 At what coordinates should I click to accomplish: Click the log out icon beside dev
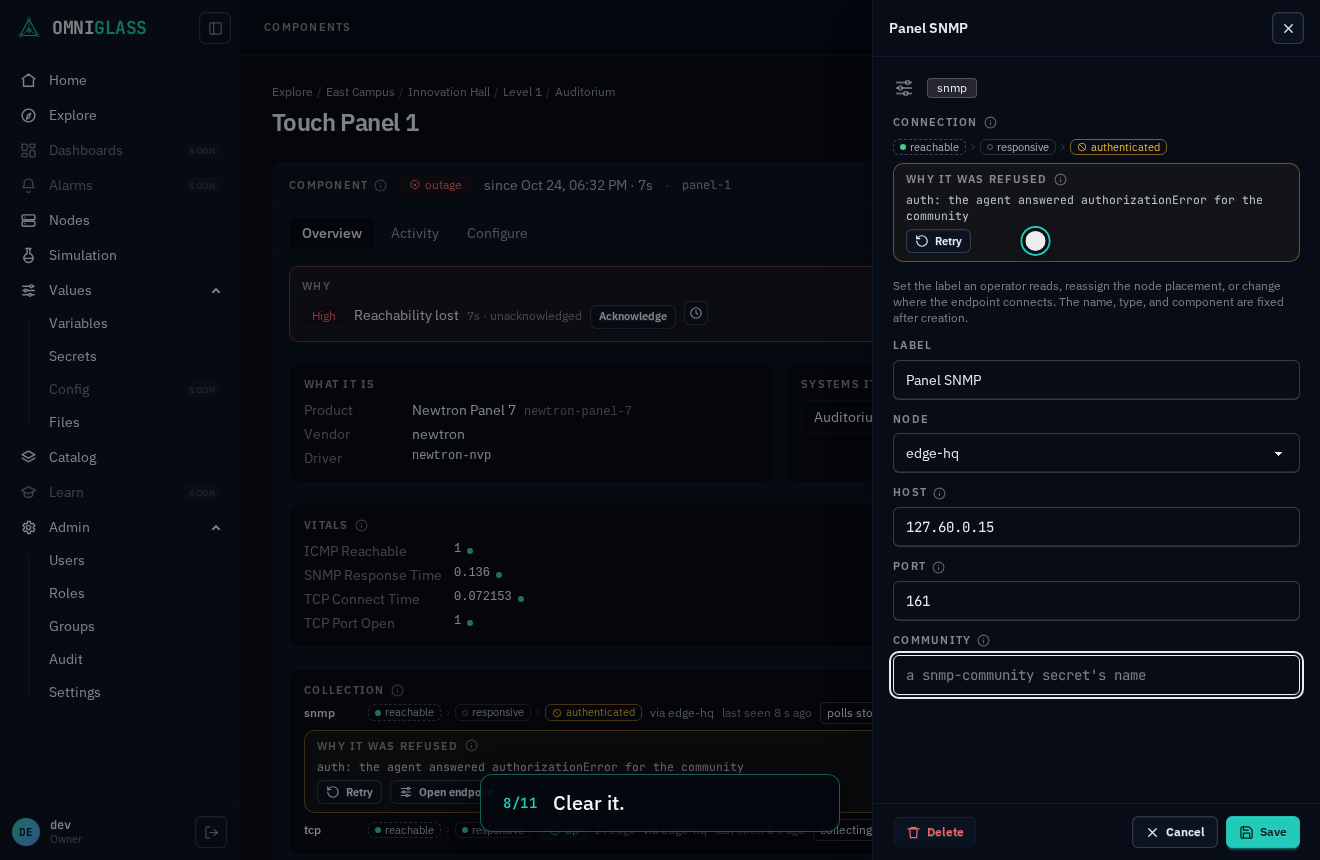[211, 832]
